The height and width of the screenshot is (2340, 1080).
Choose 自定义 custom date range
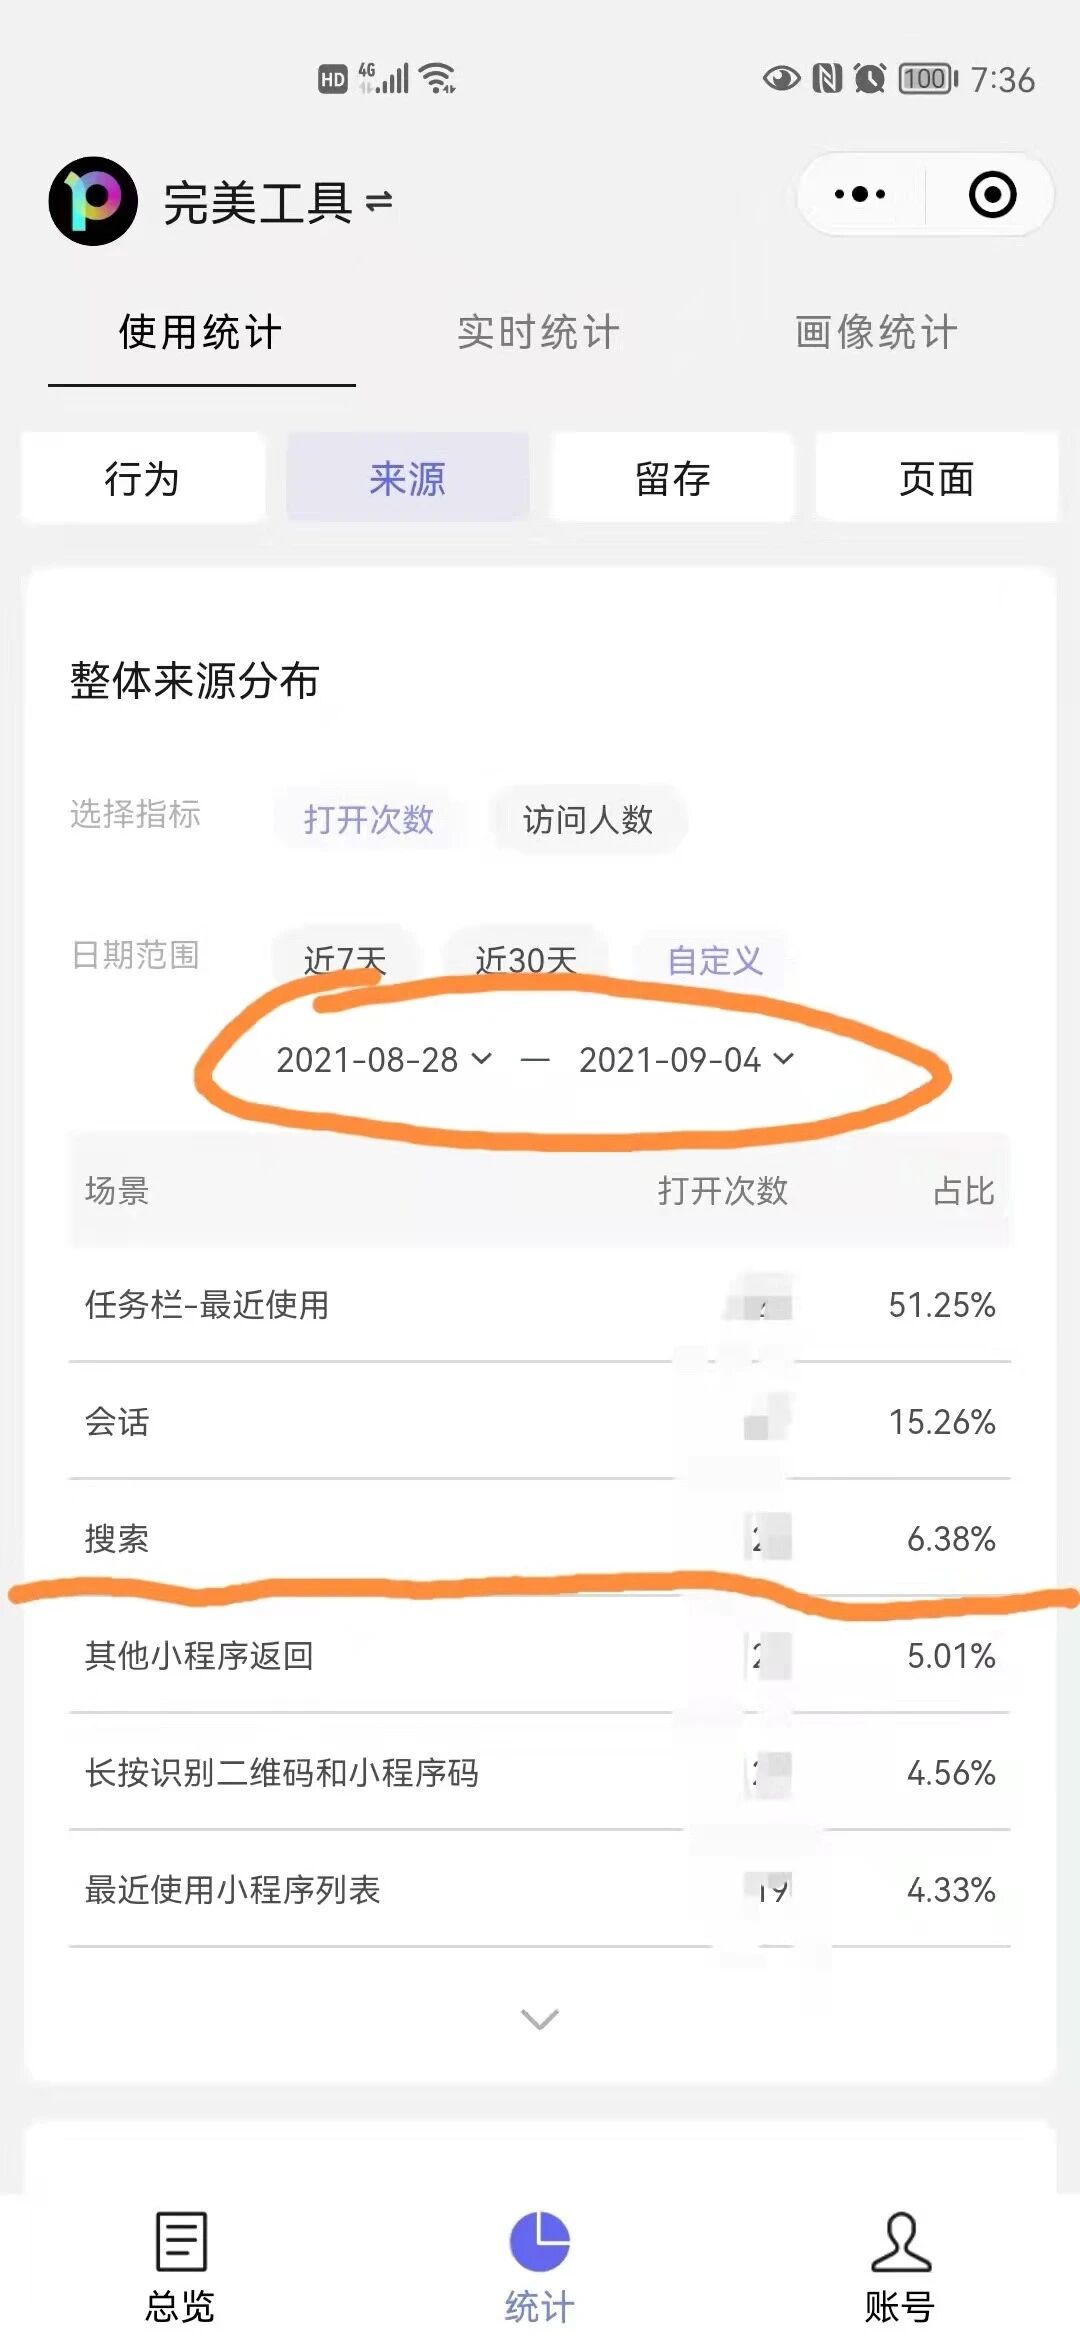(715, 960)
